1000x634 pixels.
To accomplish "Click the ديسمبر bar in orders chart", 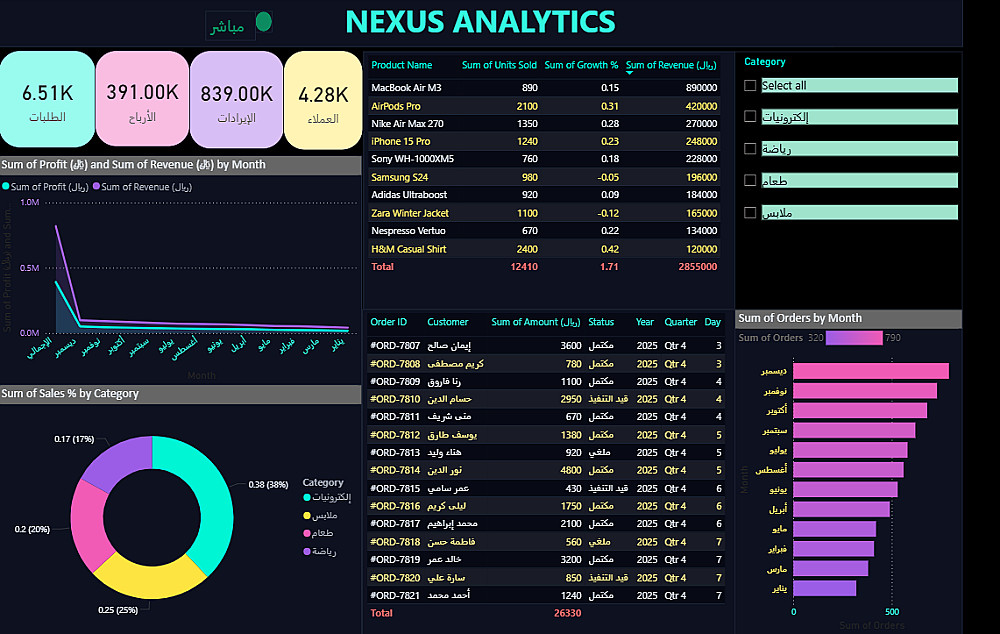I will (871, 371).
